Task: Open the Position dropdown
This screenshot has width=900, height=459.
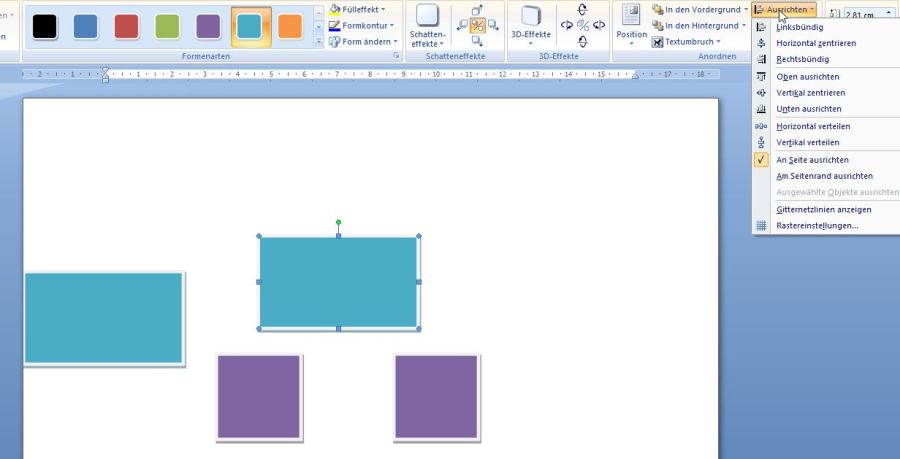Action: coord(631,26)
